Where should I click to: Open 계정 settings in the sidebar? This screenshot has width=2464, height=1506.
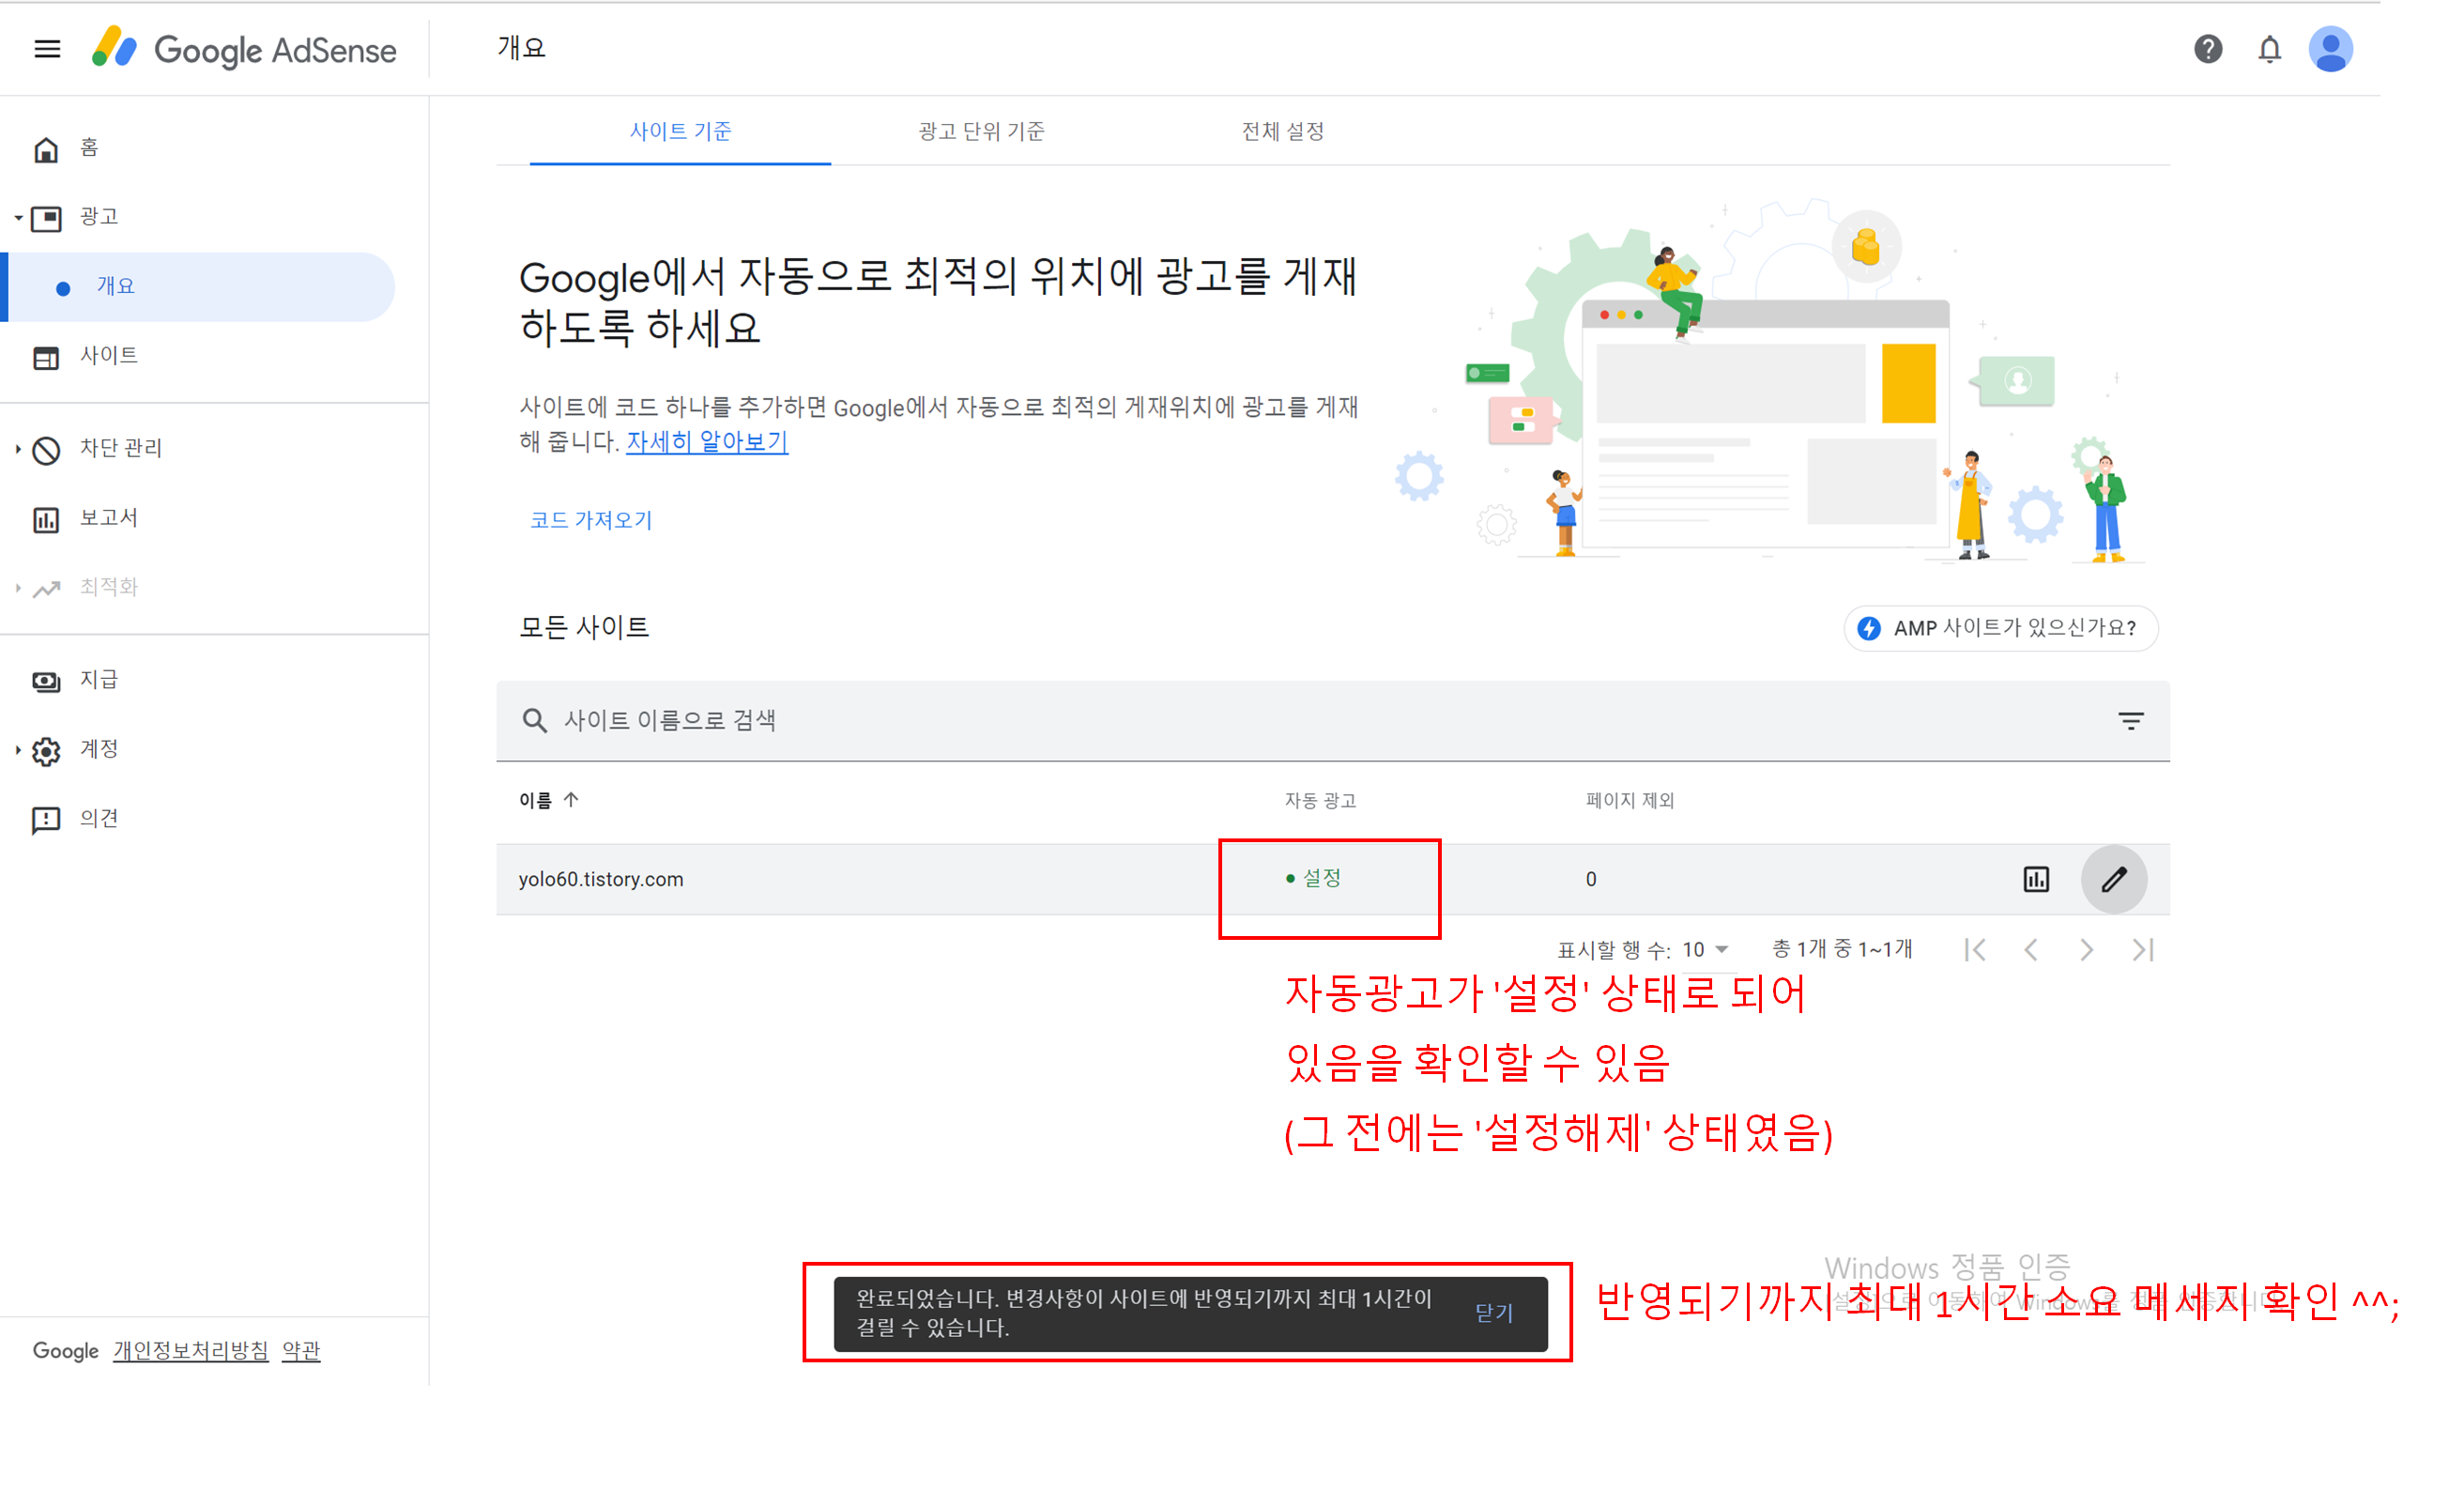99,749
